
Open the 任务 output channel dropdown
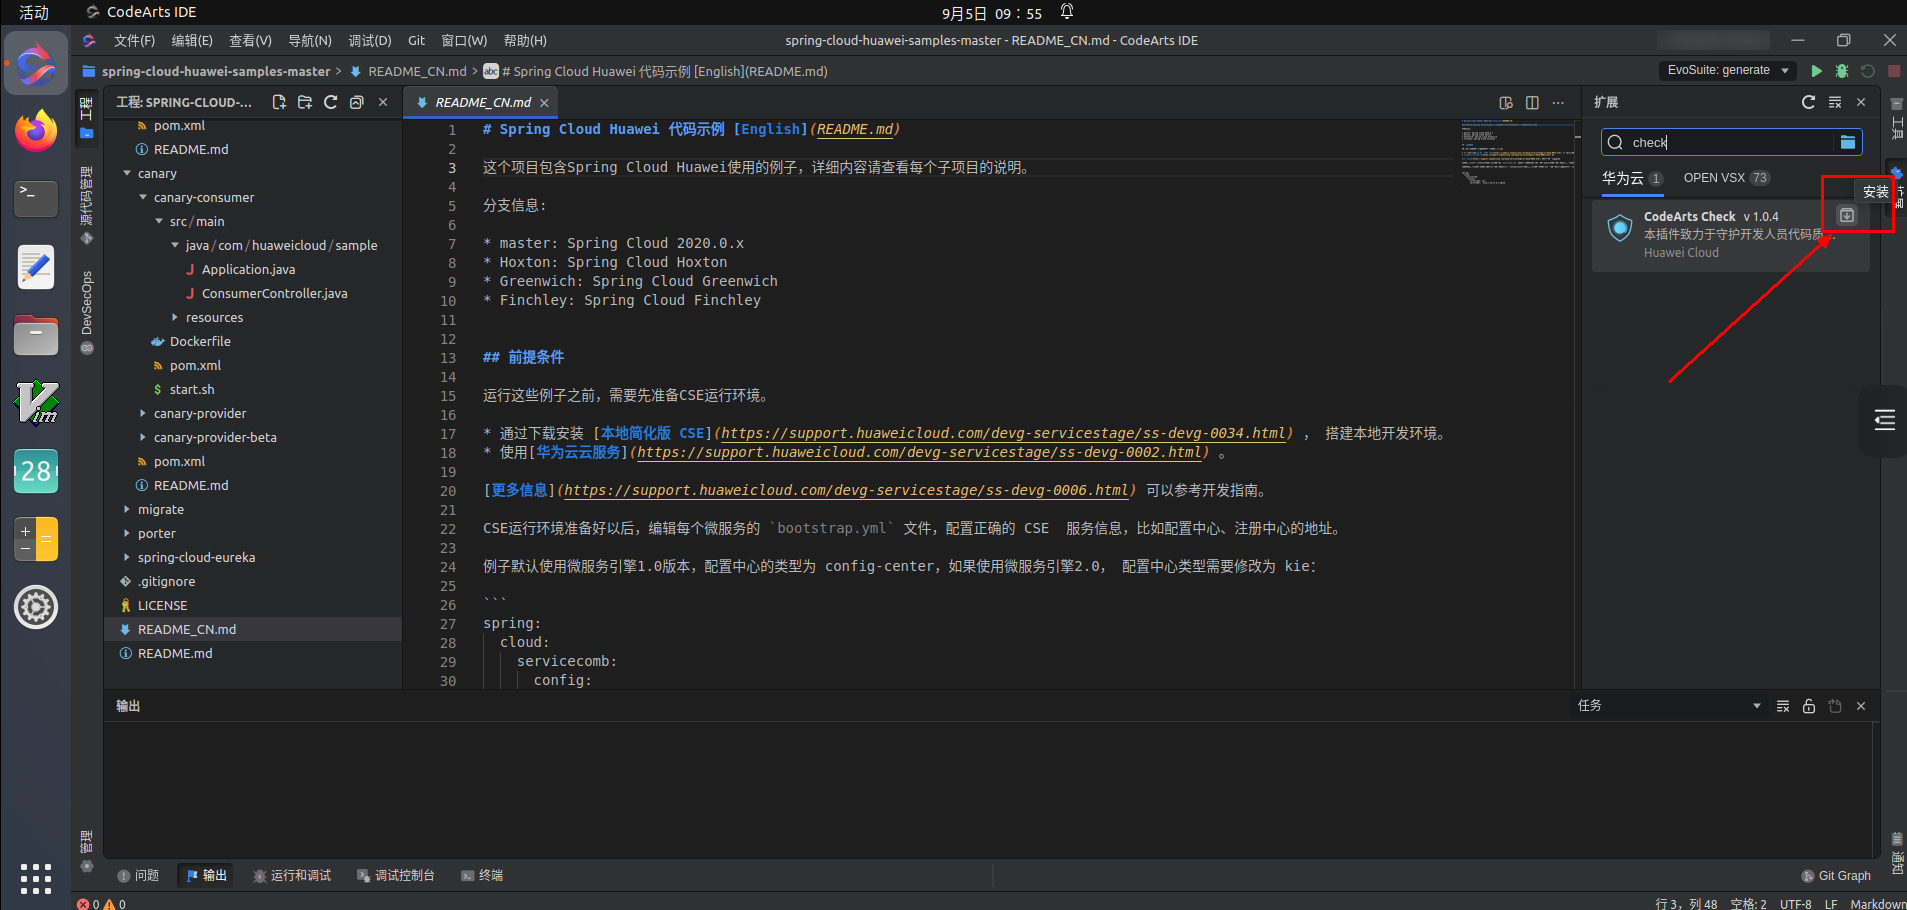tap(1668, 706)
